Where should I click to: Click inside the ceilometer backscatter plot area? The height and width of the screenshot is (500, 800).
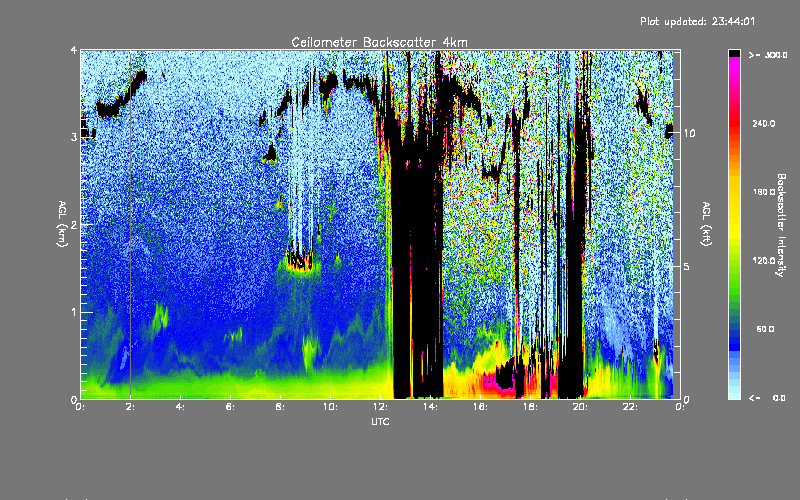(x=380, y=224)
